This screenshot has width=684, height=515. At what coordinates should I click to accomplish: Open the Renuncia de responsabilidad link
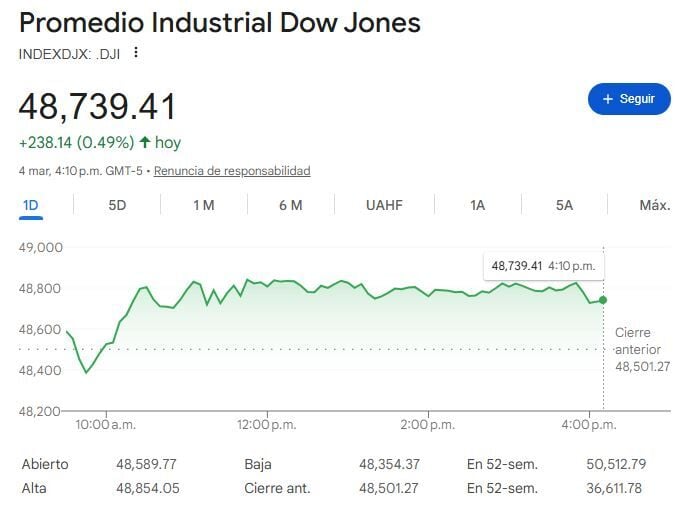click(x=232, y=171)
